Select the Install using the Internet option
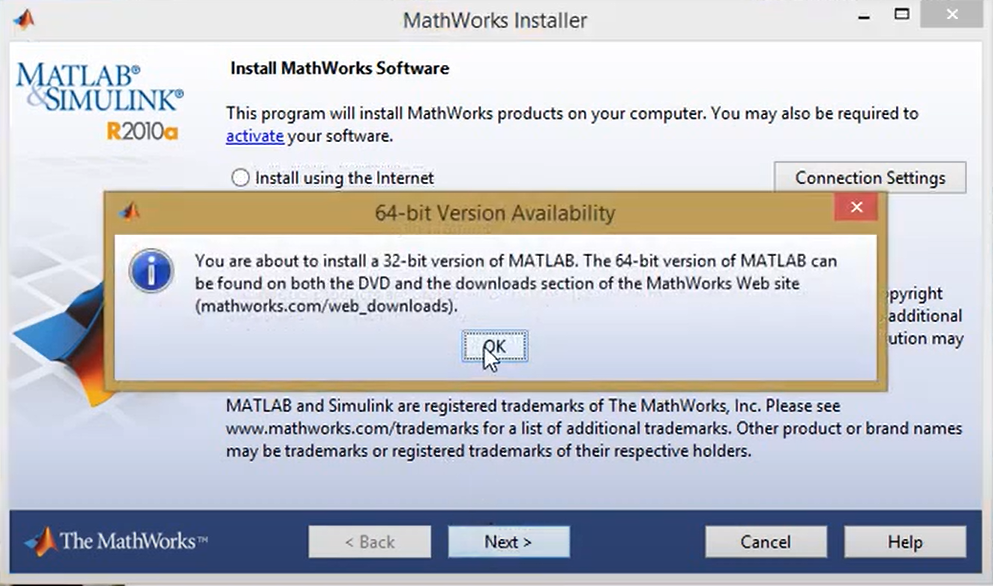 (x=240, y=178)
